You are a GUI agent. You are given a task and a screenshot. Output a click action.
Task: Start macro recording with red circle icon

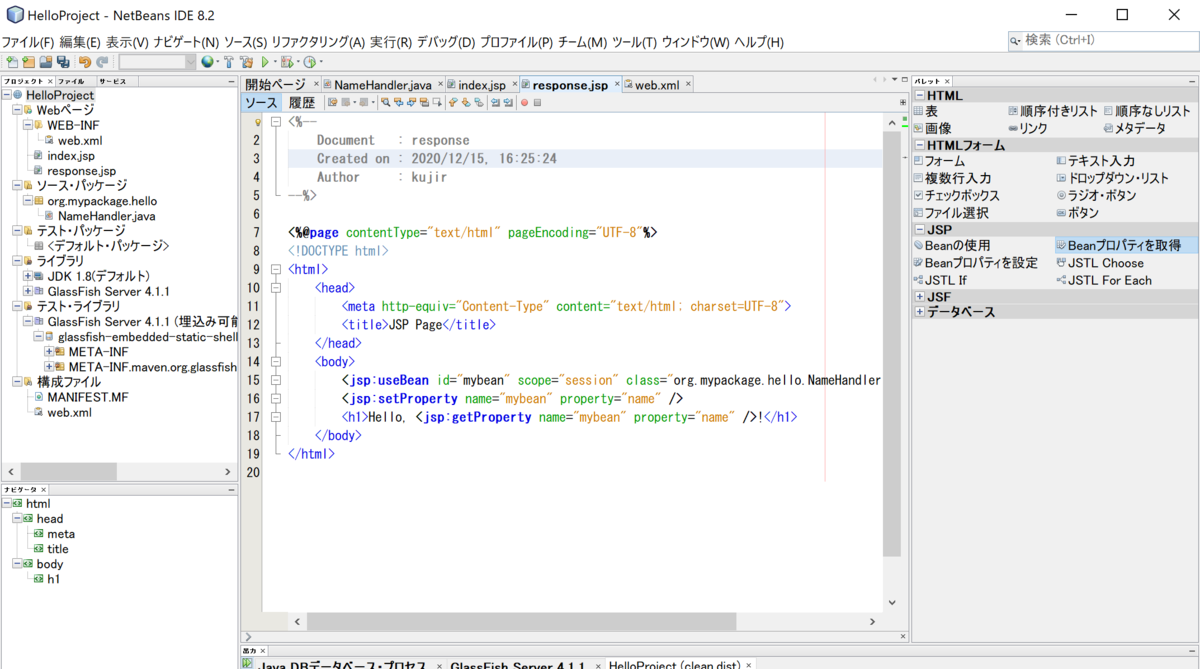[524, 102]
